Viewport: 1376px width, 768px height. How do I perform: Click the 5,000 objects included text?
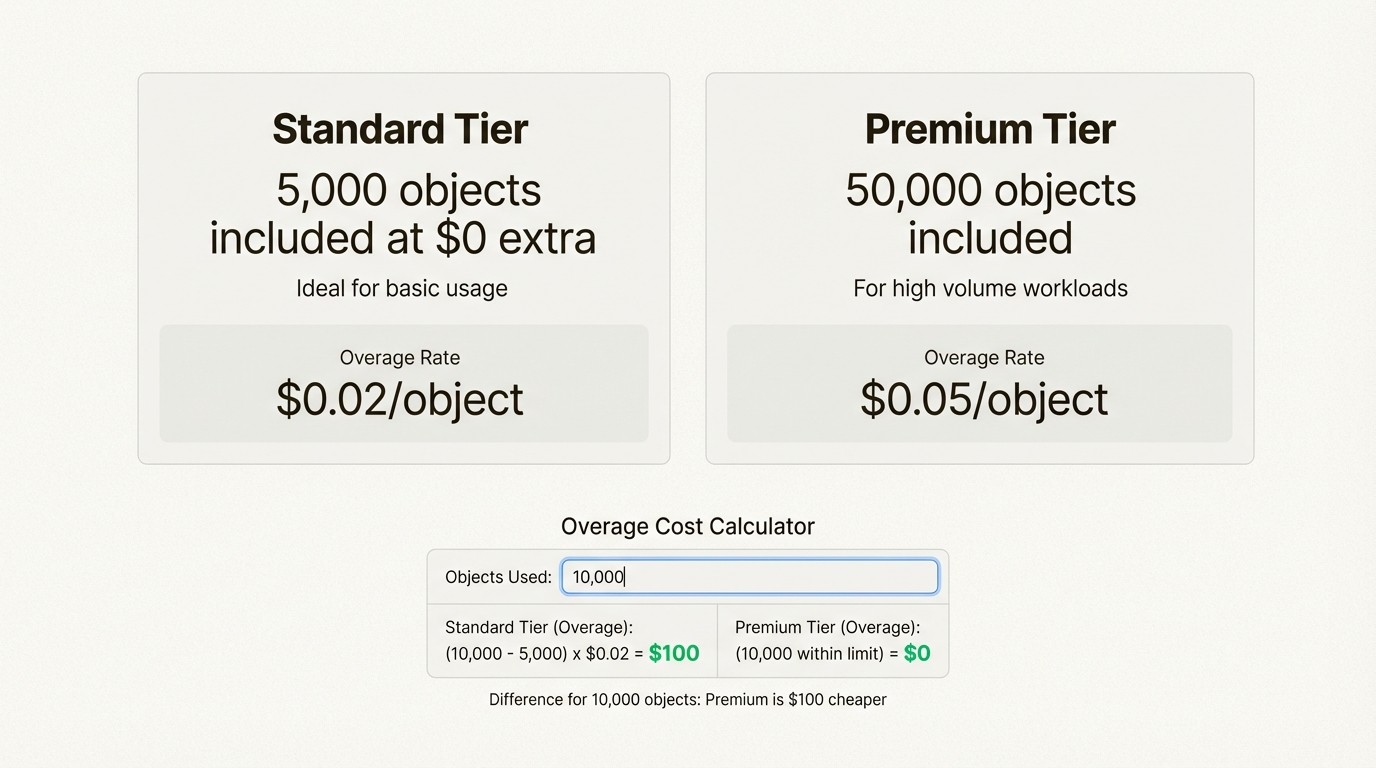coord(402,214)
